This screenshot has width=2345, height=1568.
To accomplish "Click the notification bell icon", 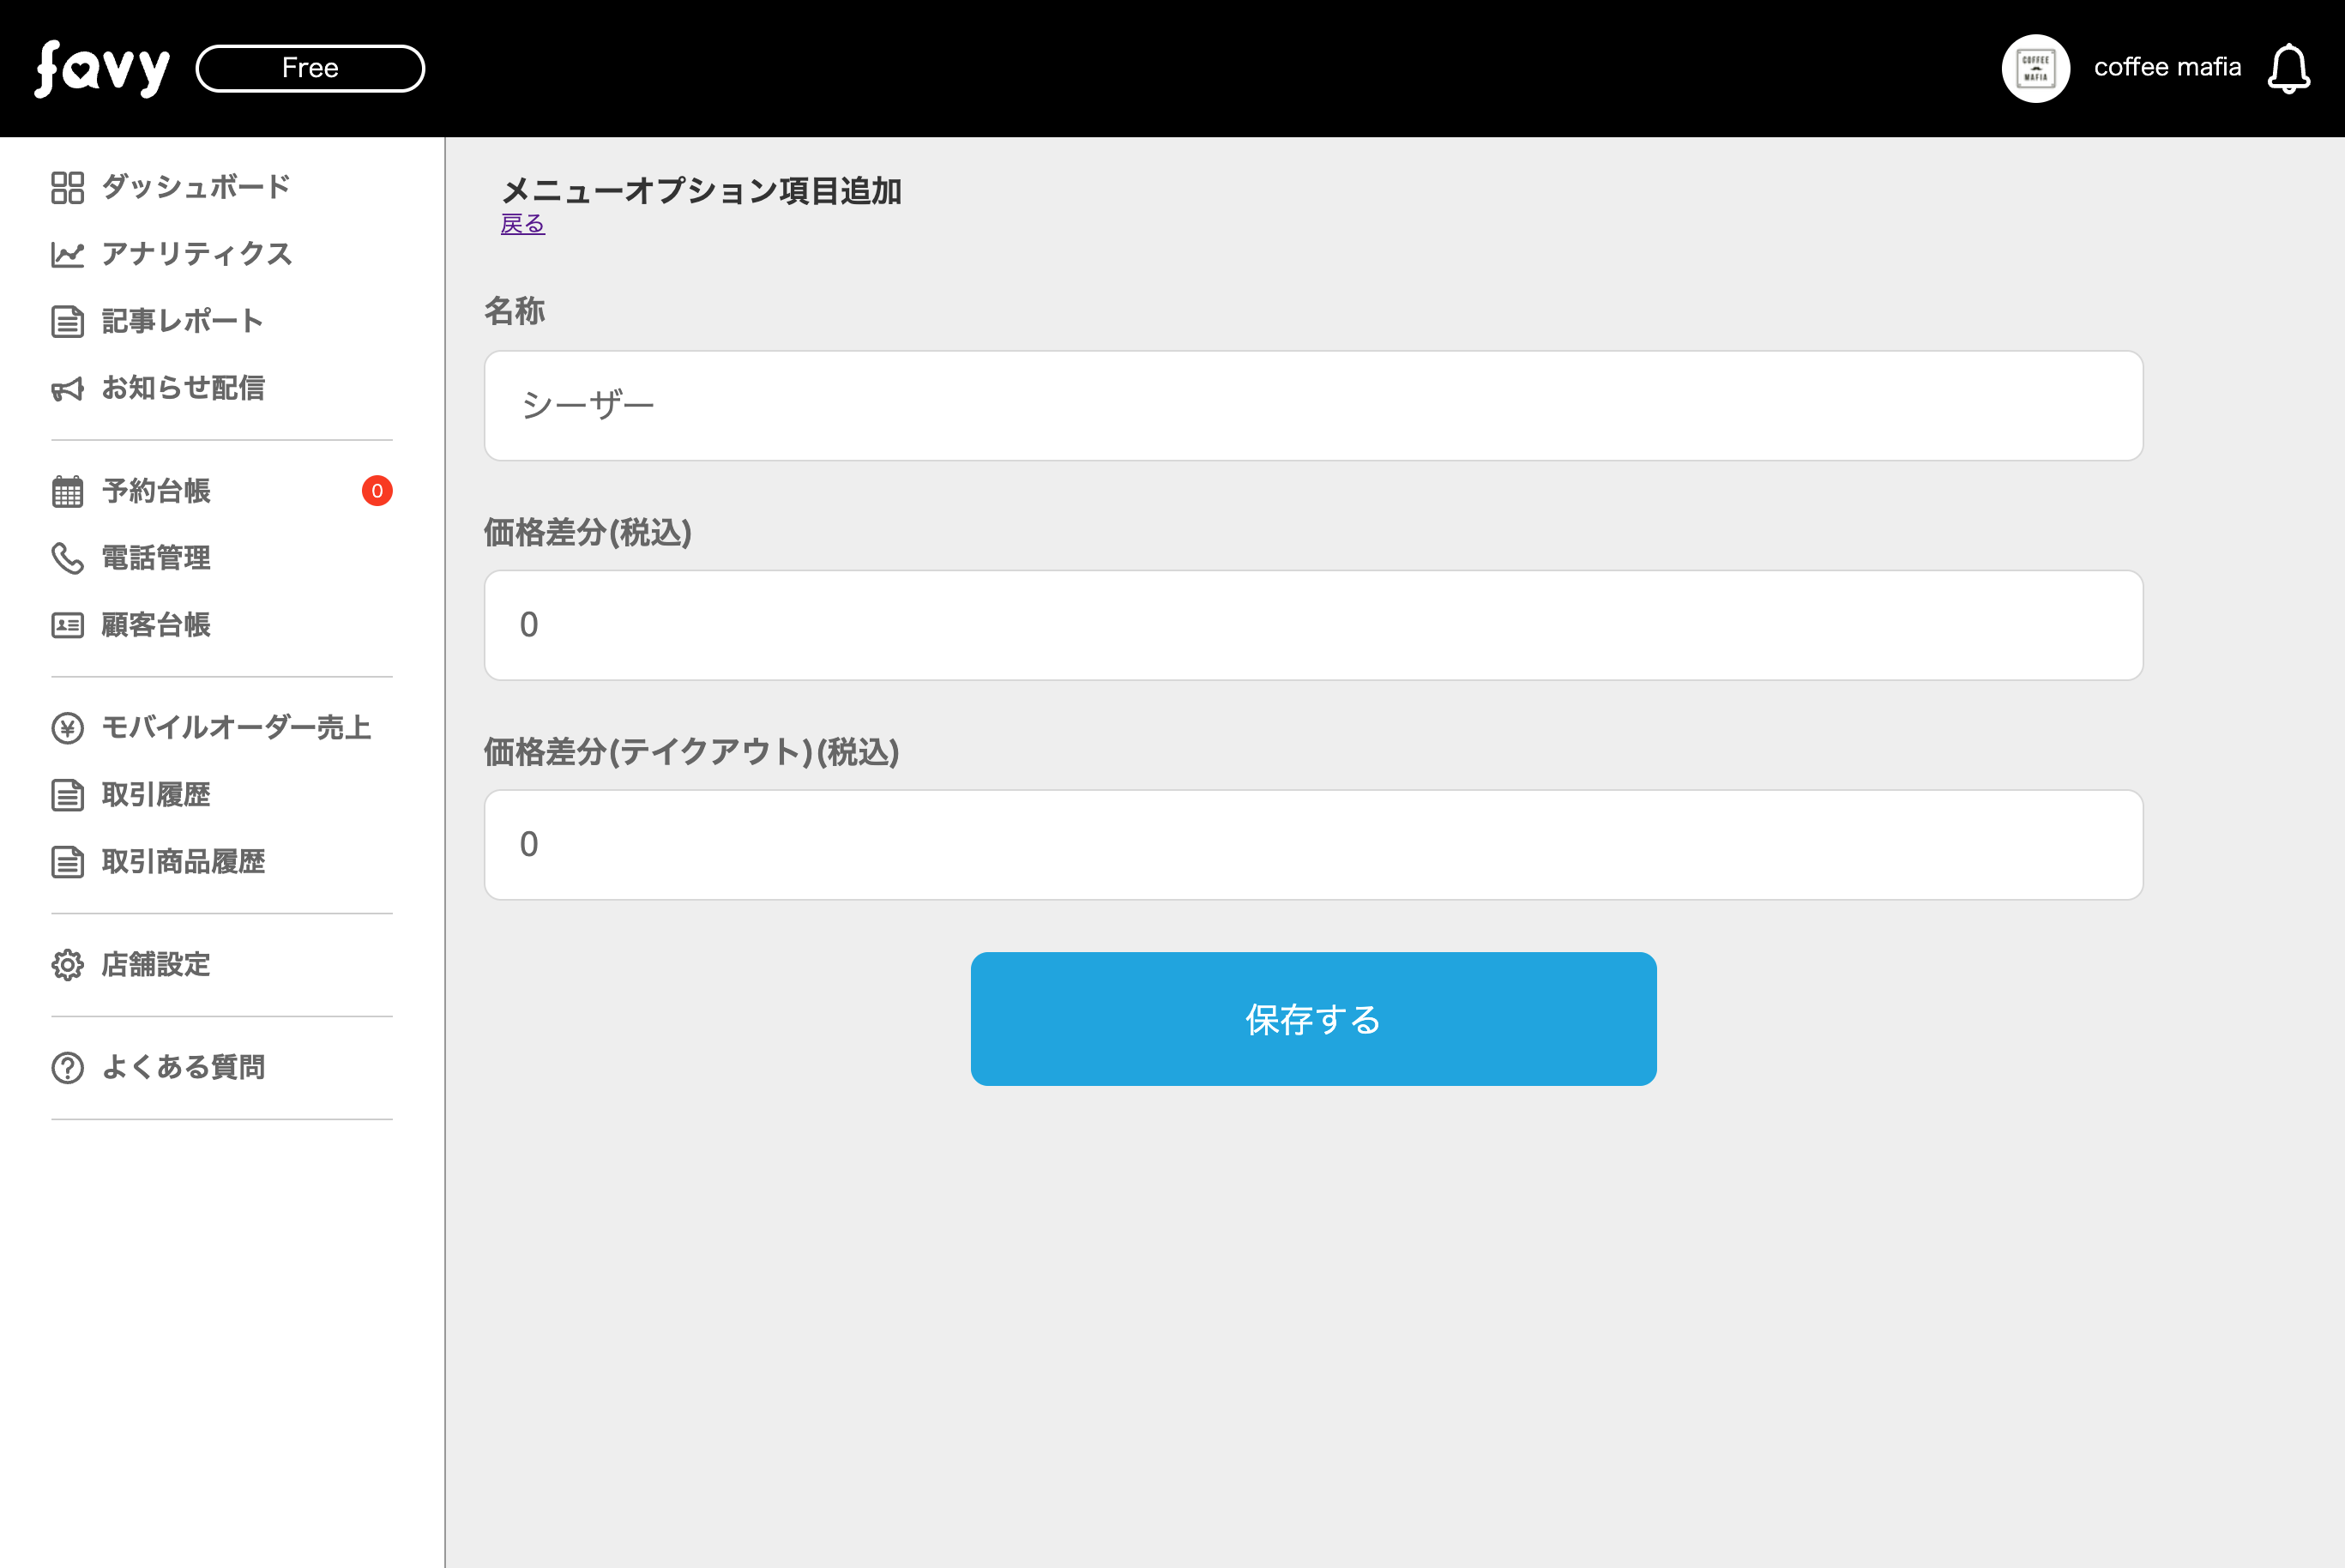I will click(x=2288, y=69).
